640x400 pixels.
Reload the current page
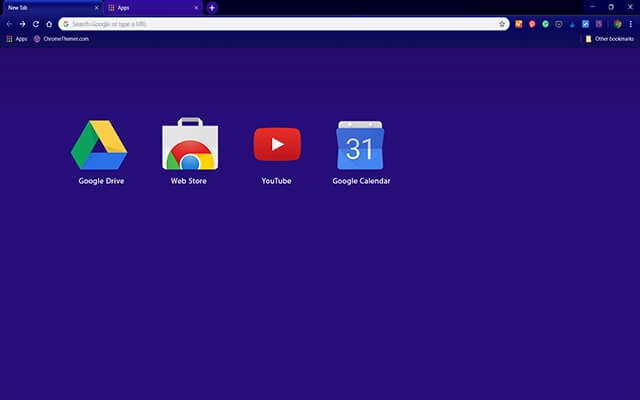(36, 24)
